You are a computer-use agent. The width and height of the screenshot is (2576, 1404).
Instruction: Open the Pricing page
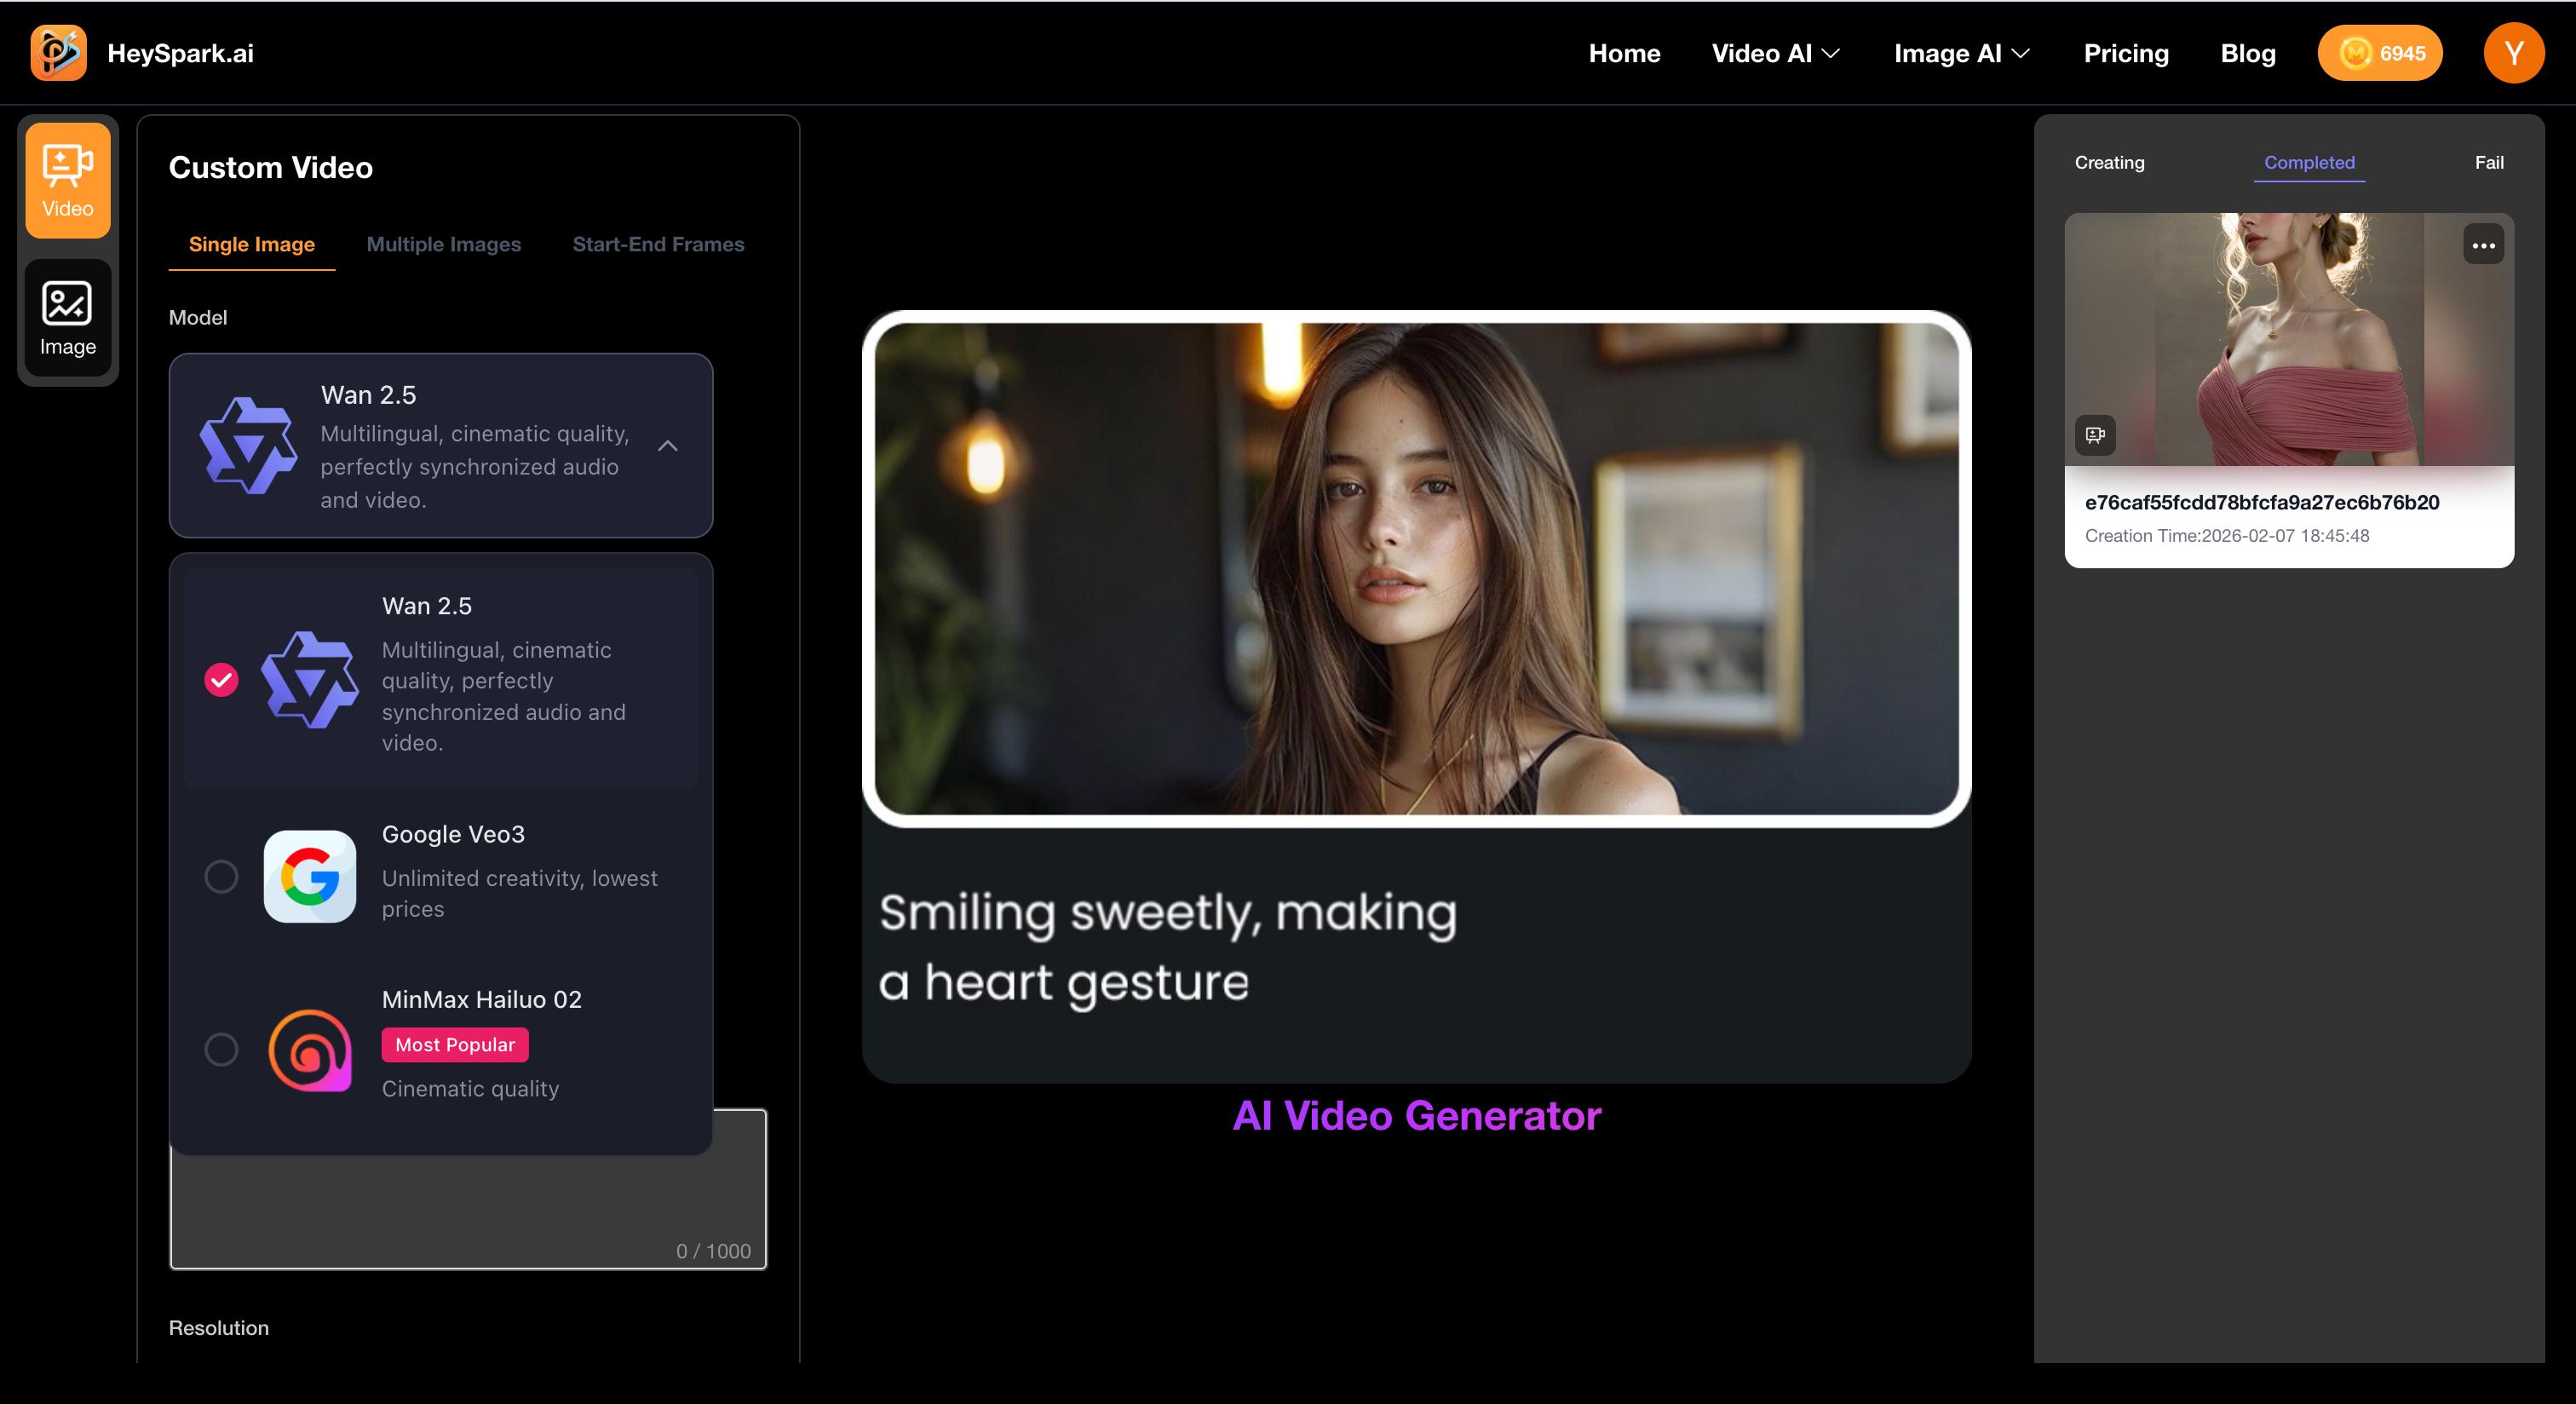coord(2126,53)
